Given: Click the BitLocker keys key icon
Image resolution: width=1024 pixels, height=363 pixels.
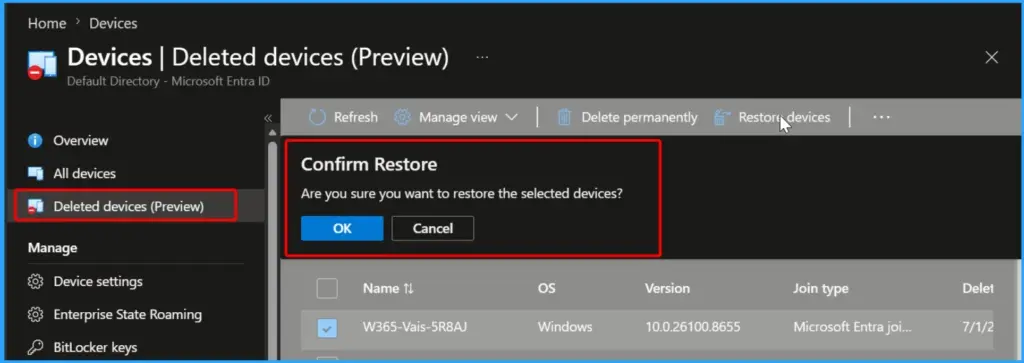Looking at the screenshot, I should 35,347.
